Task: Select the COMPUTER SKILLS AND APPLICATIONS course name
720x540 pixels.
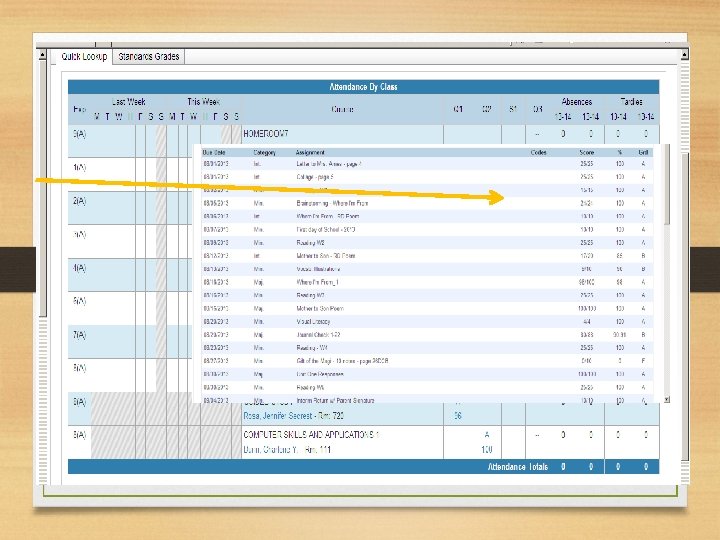Action: (x=311, y=434)
